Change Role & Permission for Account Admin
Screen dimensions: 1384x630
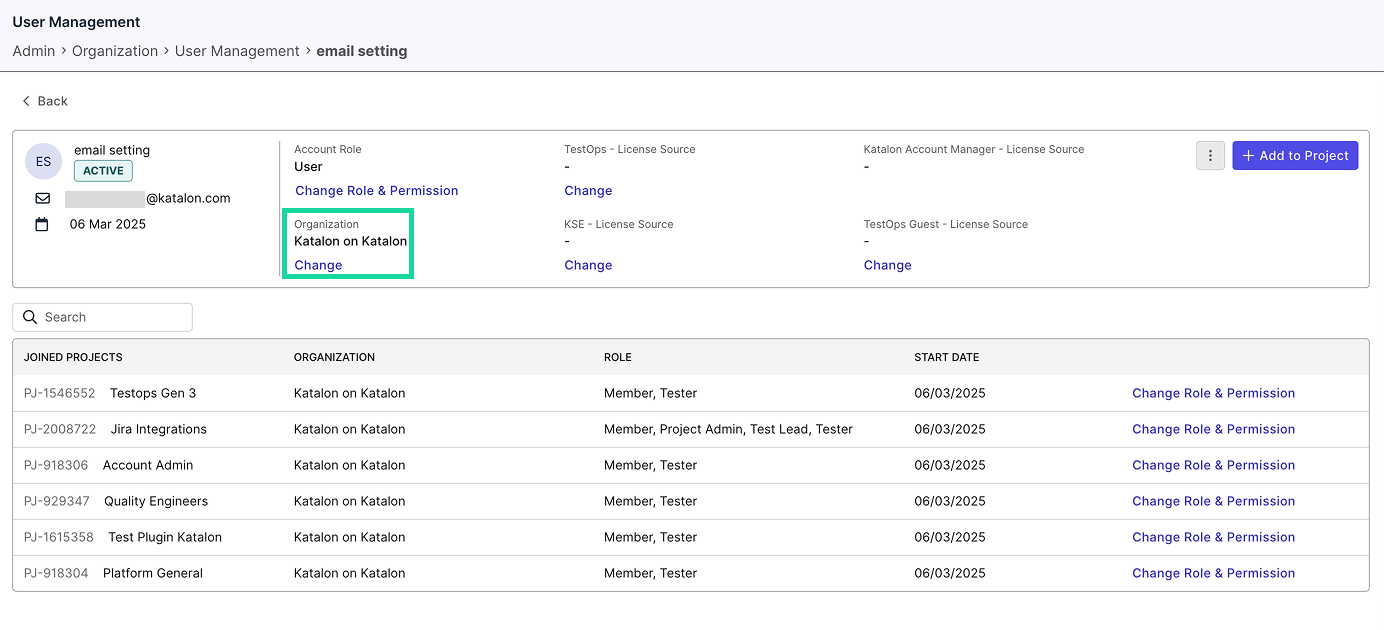tap(1213, 465)
